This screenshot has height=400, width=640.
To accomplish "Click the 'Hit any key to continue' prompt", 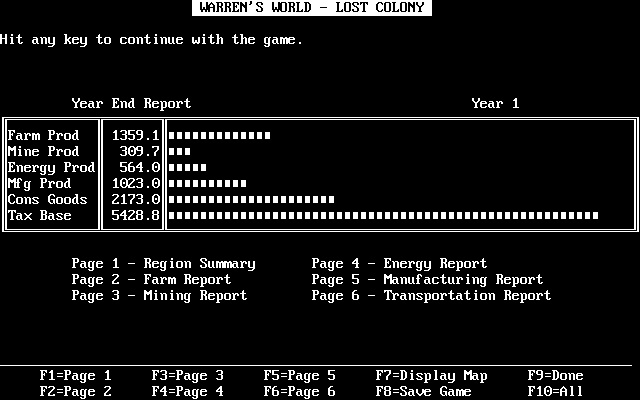I will click(x=151, y=40).
